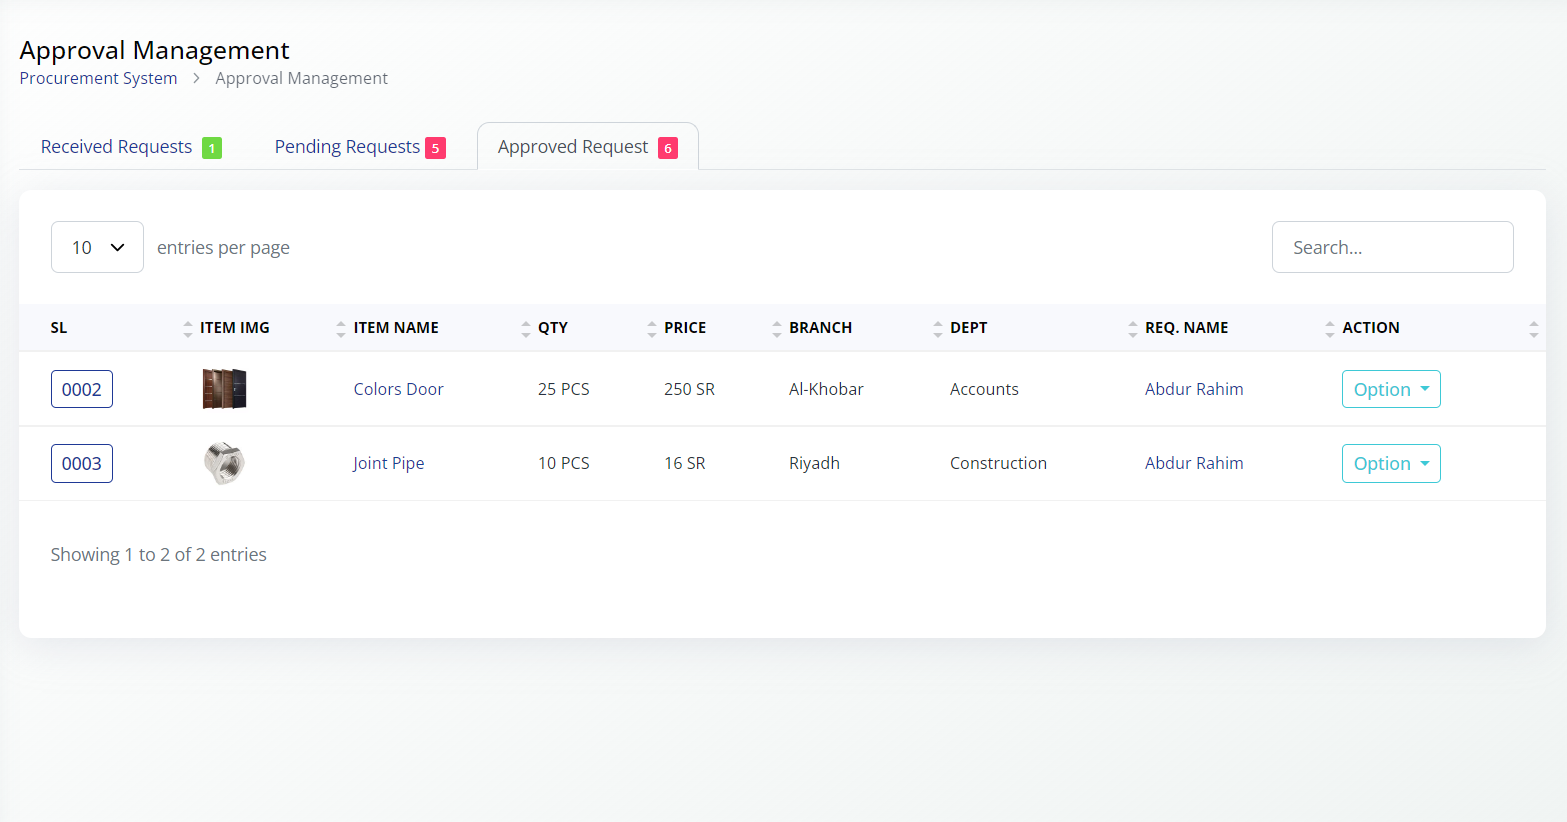
Task: View Colors Door item image thumbnail
Action: point(224,389)
